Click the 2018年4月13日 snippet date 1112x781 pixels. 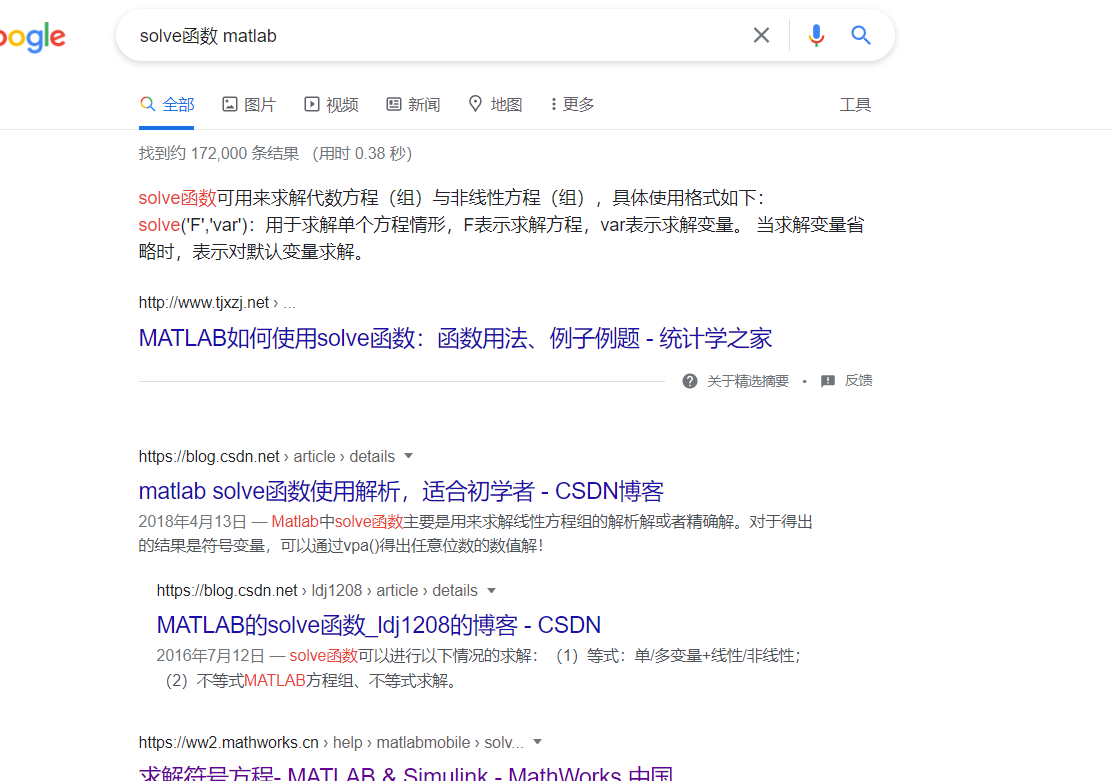coord(192,522)
